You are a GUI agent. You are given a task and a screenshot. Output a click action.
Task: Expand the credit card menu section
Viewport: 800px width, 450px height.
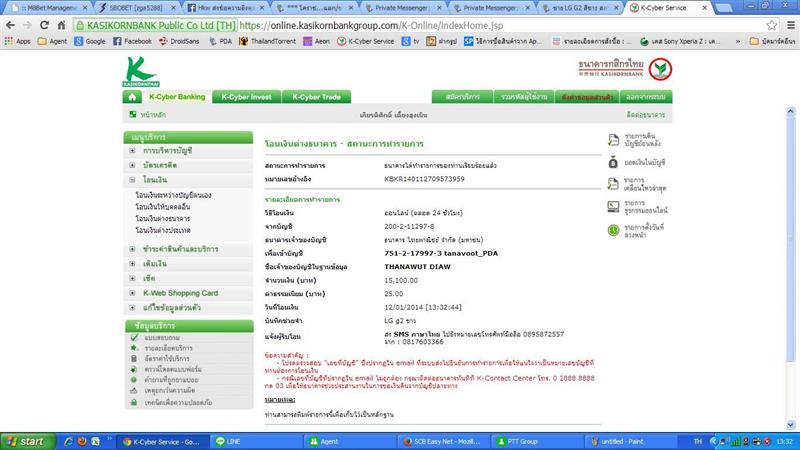(x=132, y=165)
